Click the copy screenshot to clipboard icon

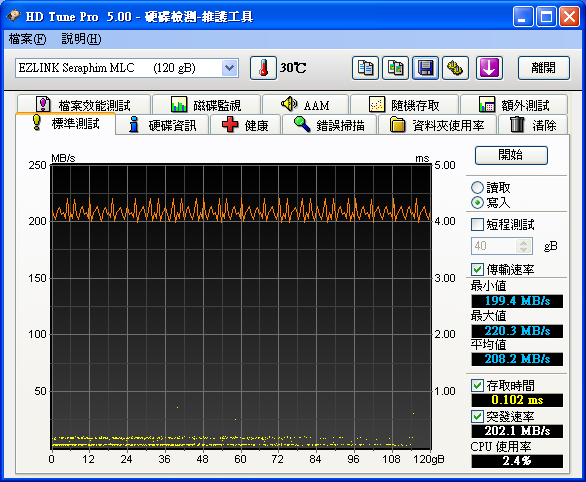coord(395,68)
